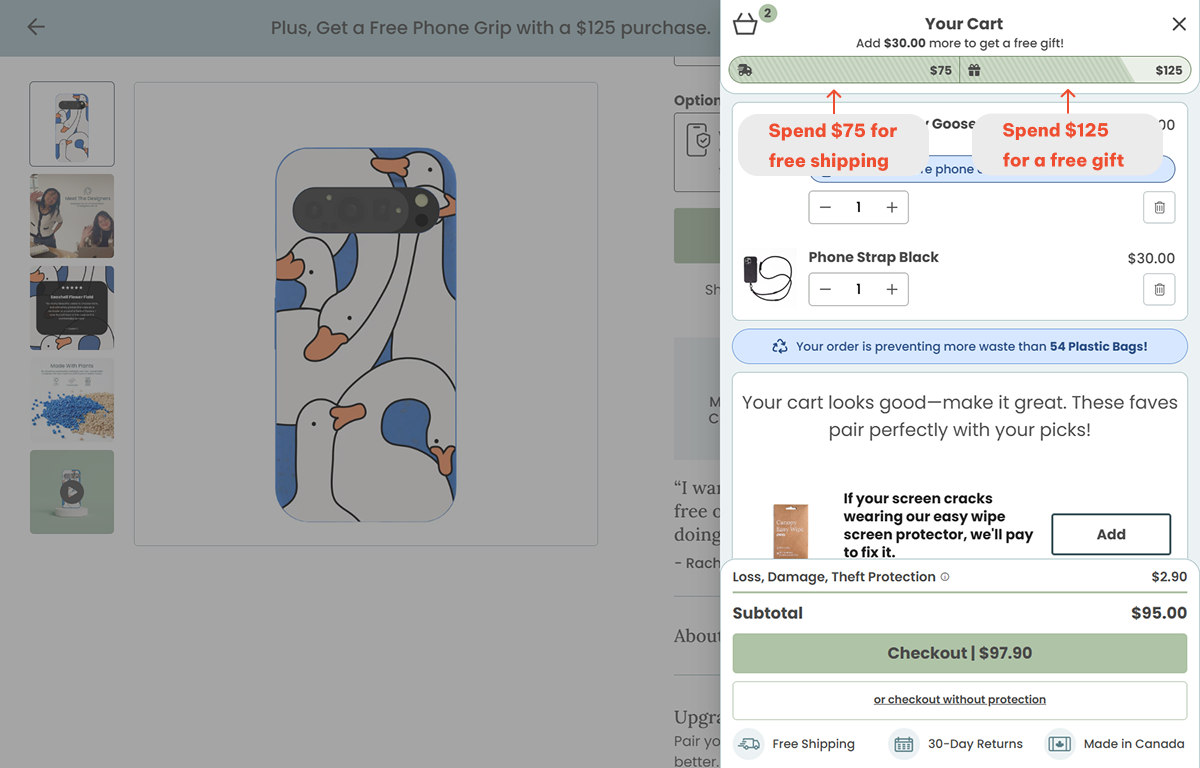The image size is (1200, 768).
Task: Play the product video thumbnail
Action: (x=72, y=492)
